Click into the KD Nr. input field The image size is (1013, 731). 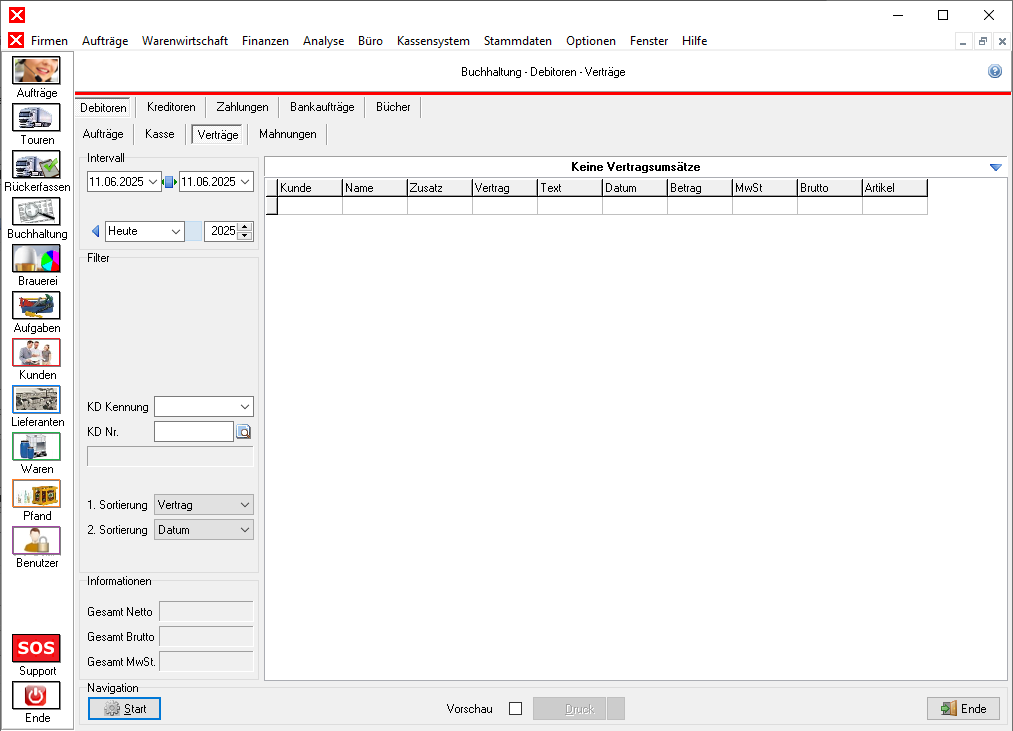[x=193, y=432]
